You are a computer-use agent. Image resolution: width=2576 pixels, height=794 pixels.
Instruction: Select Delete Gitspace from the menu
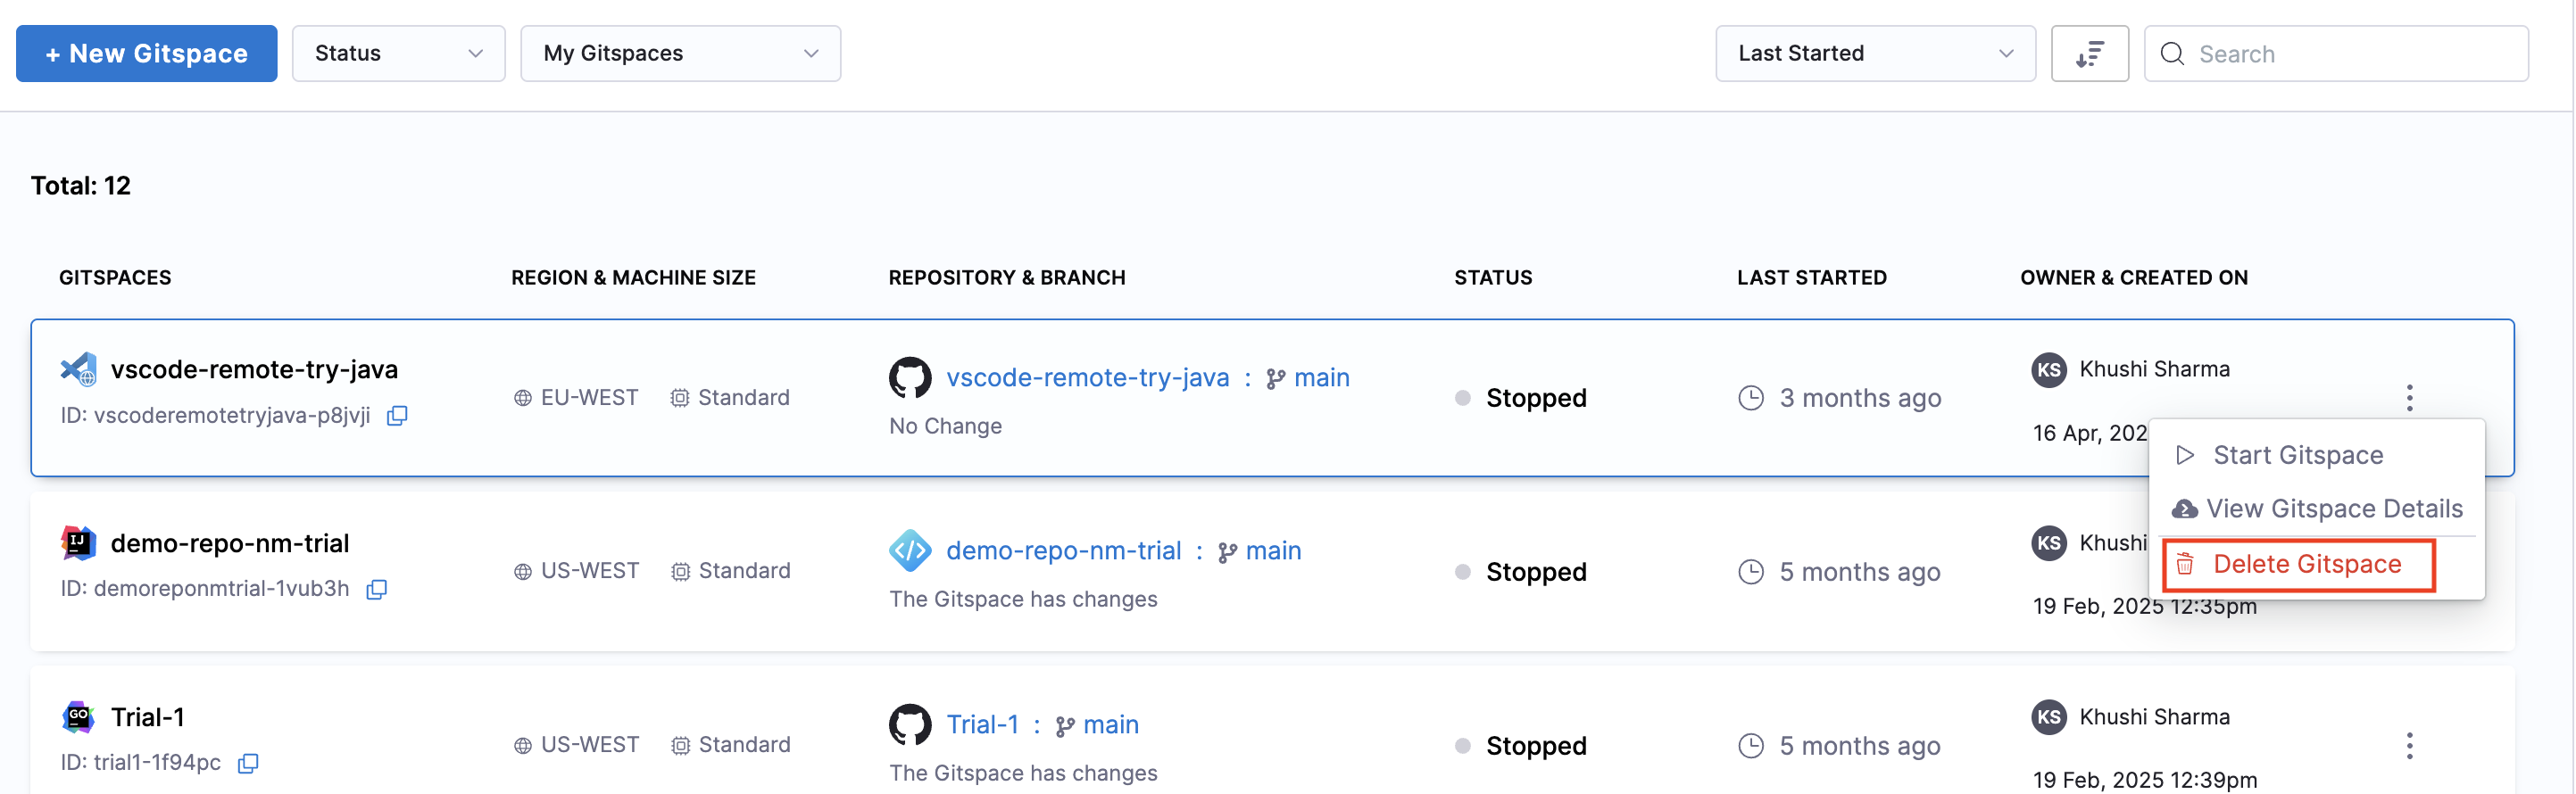click(x=2305, y=564)
